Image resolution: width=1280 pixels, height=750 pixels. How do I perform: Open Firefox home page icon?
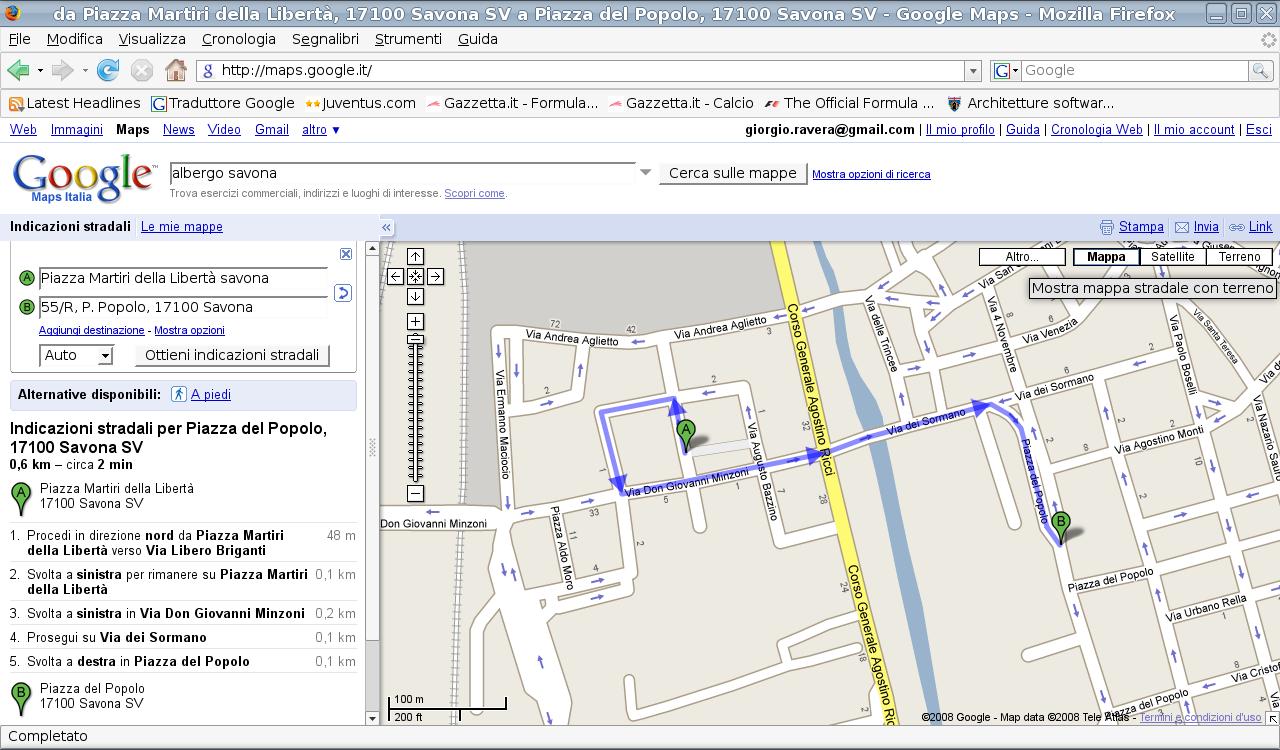tap(176, 70)
